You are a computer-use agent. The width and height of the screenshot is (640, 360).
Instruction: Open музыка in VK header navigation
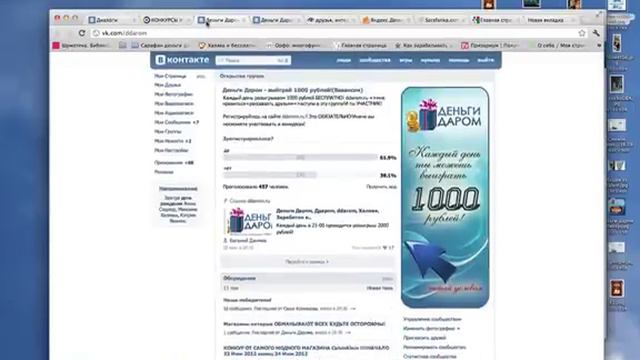point(430,60)
